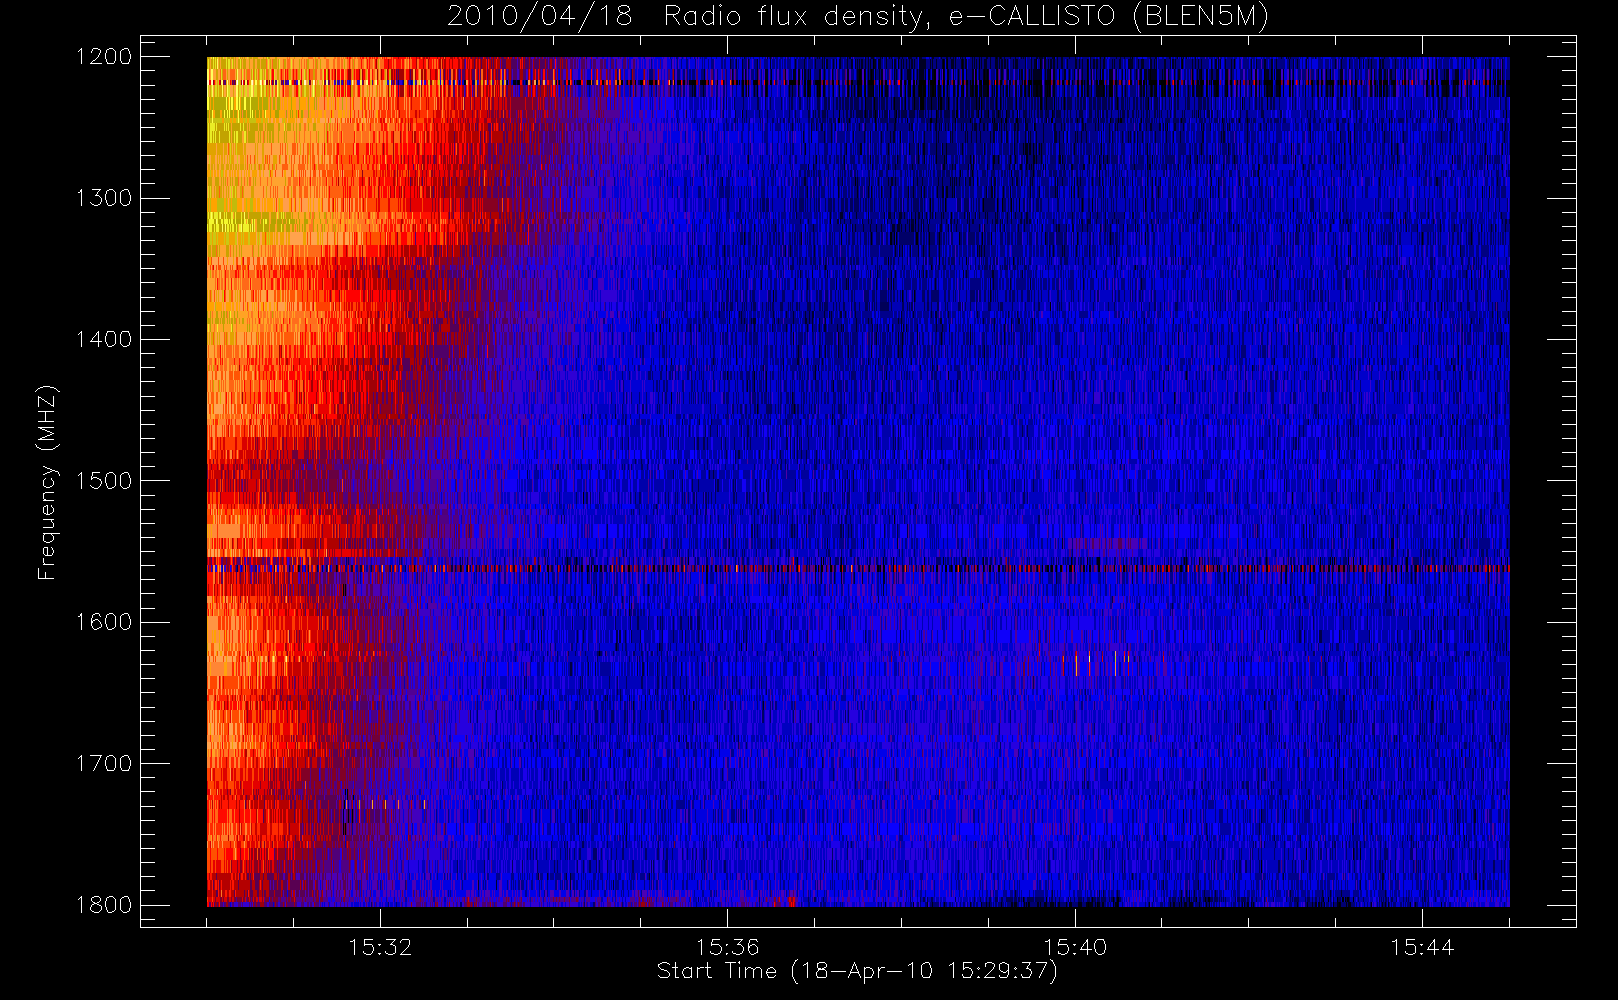This screenshot has width=1618, height=1000.
Task: Click the red interference line near 1560 MHz
Action: [858, 568]
